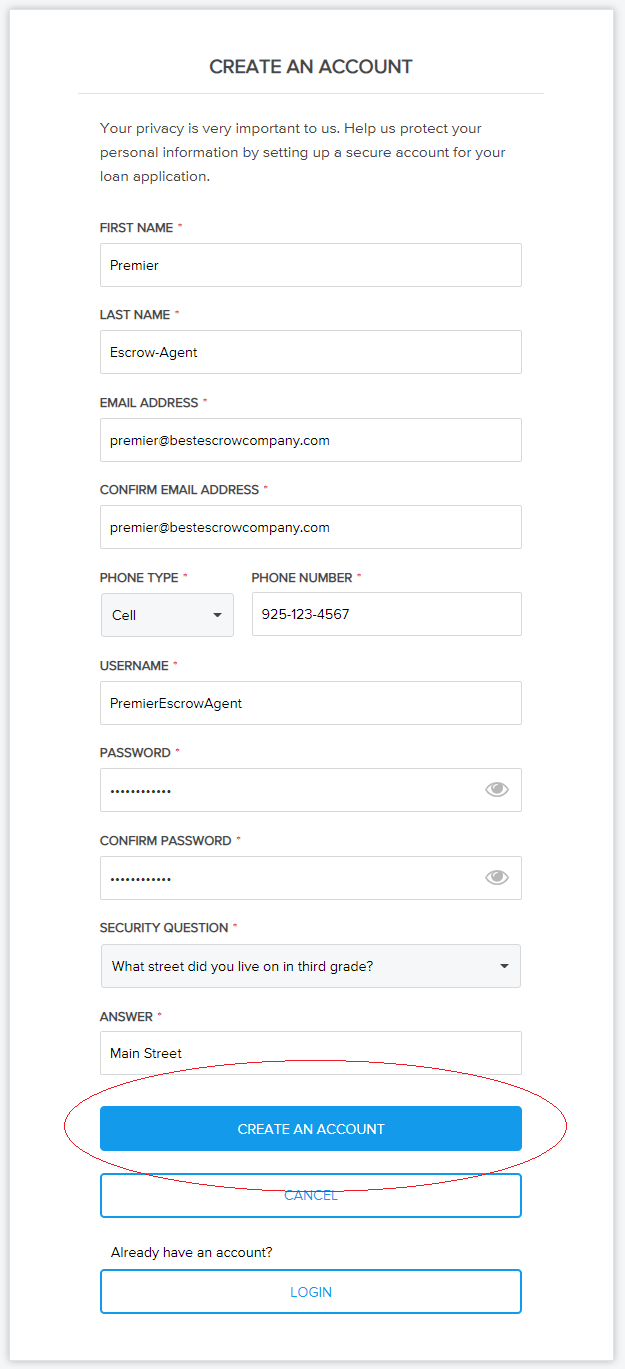Select the Last Name field with Escrow-Agent

click(311, 352)
